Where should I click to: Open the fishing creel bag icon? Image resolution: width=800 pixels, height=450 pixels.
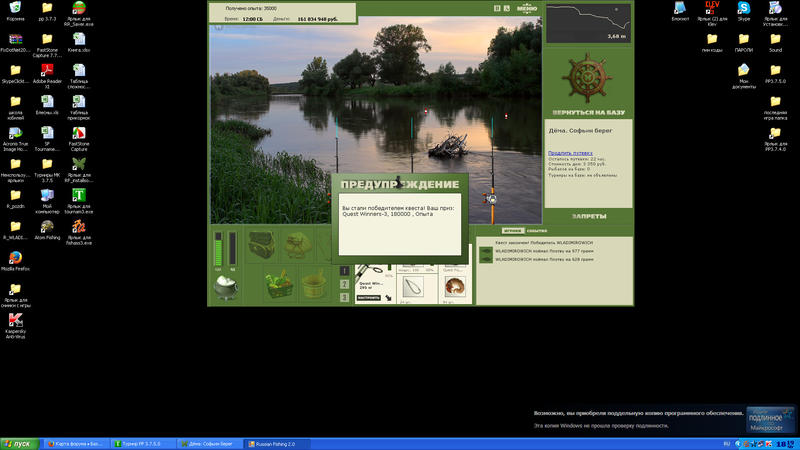click(262, 244)
